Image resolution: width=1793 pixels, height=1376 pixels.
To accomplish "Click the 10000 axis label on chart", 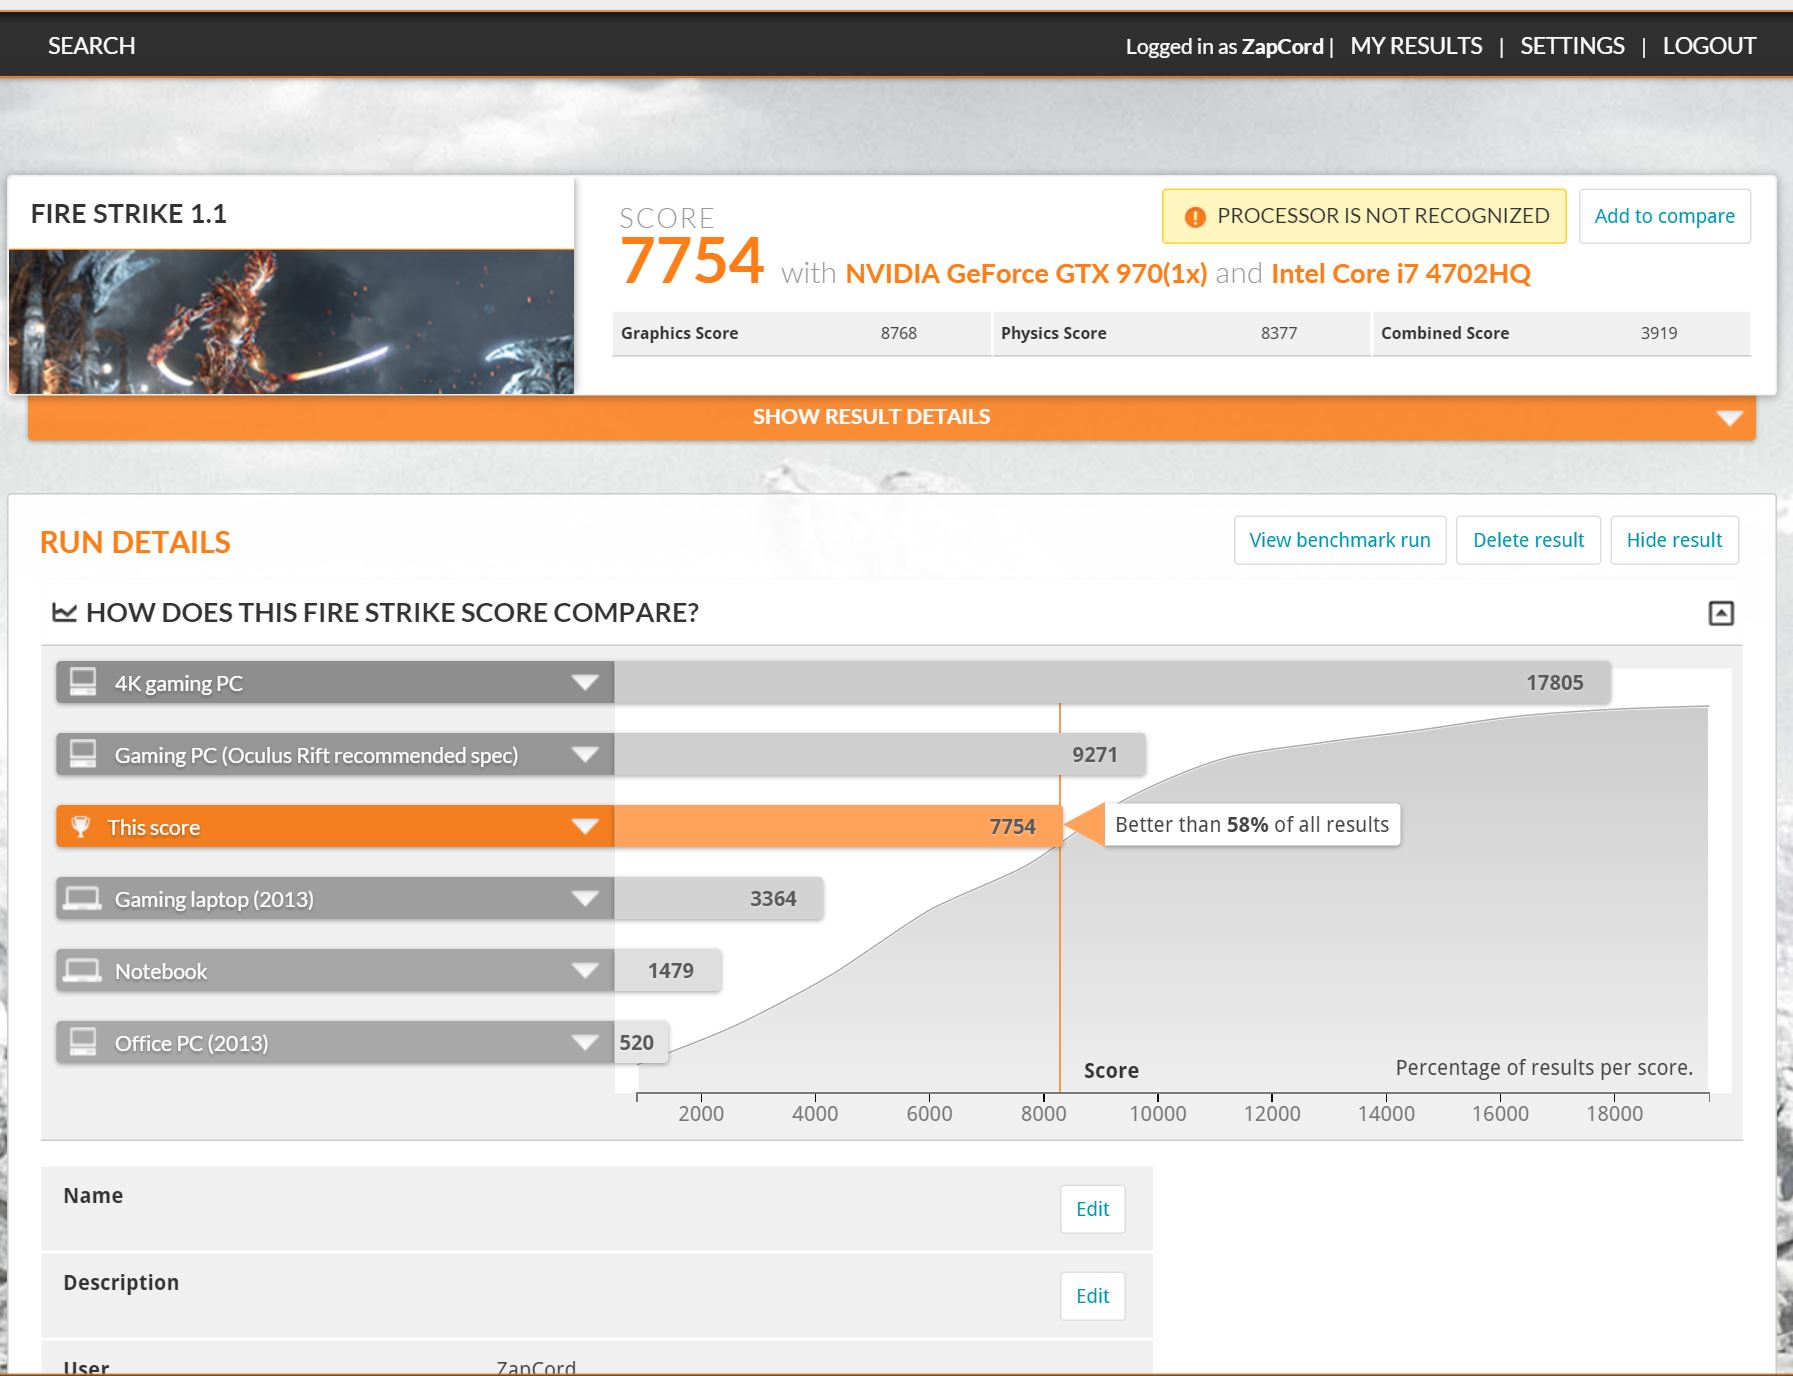I will coord(1157,1114).
